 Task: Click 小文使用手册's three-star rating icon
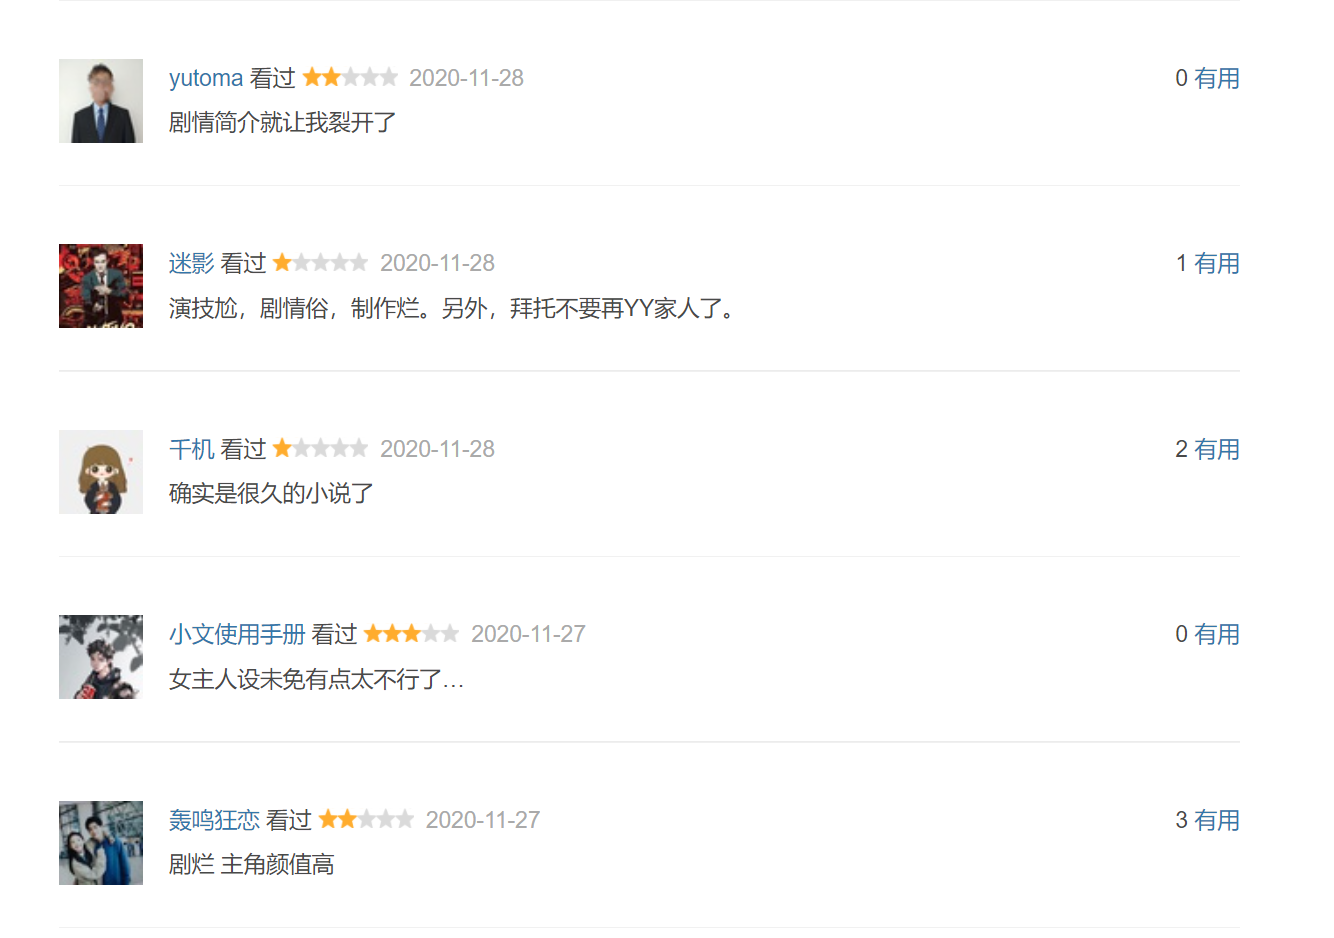(x=411, y=633)
